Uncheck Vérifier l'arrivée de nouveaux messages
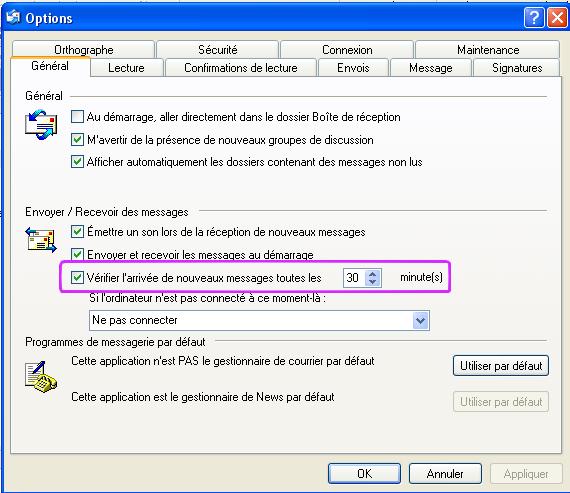Viewport: 570px width, 493px height. [x=77, y=278]
